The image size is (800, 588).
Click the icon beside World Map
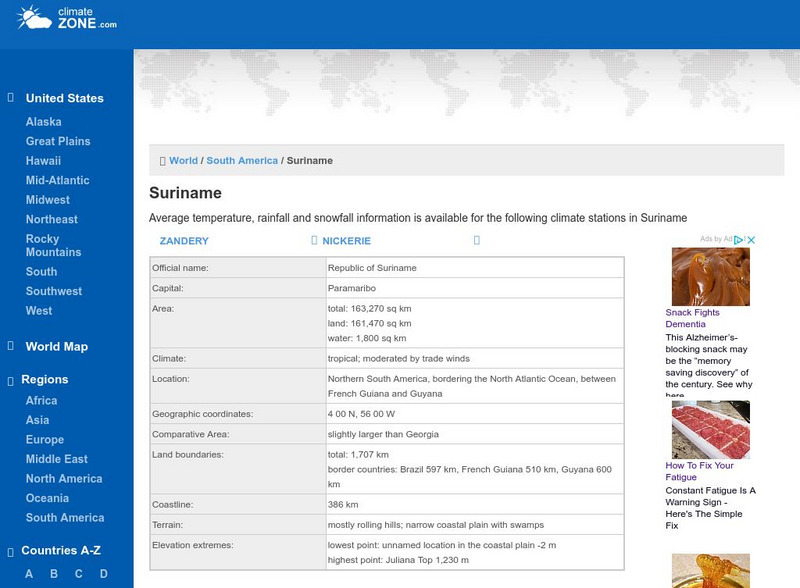coord(11,346)
